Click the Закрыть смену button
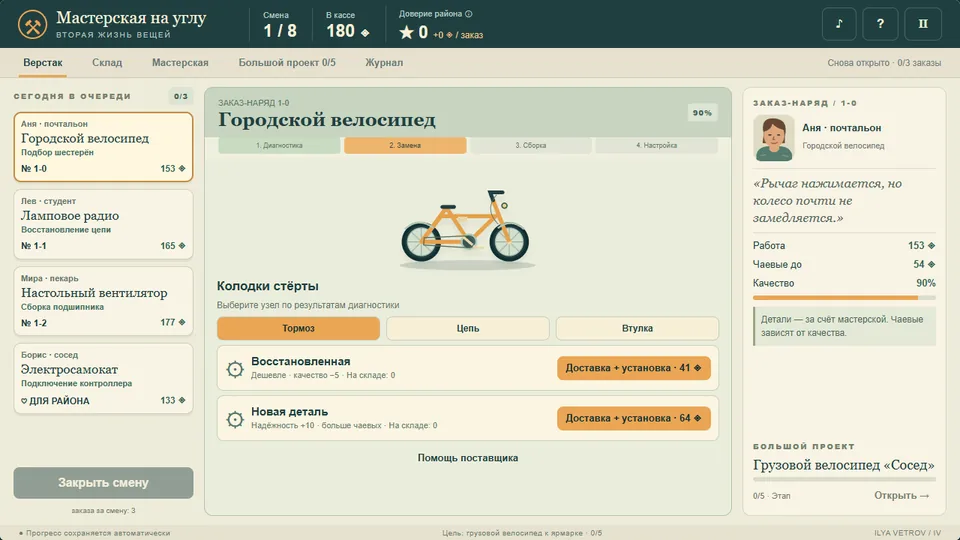 tap(103, 482)
